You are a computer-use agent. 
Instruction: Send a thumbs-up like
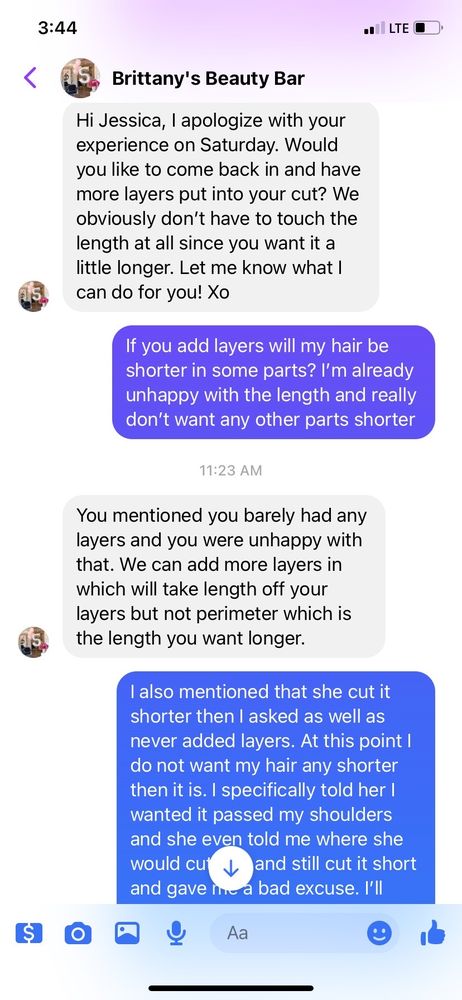tap(433, 932)
